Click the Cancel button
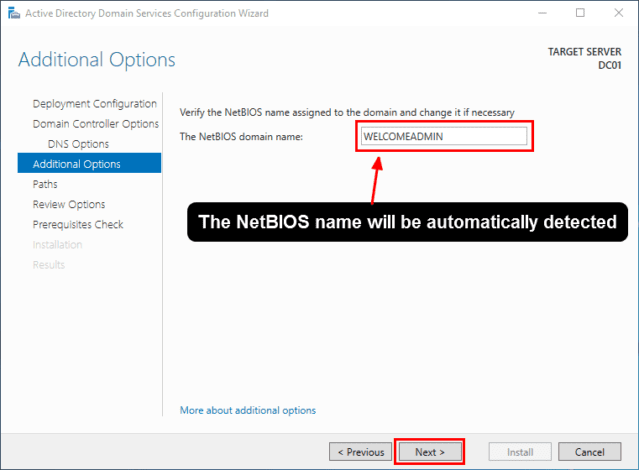Viewport: 639px width, 470px height. 590,452
